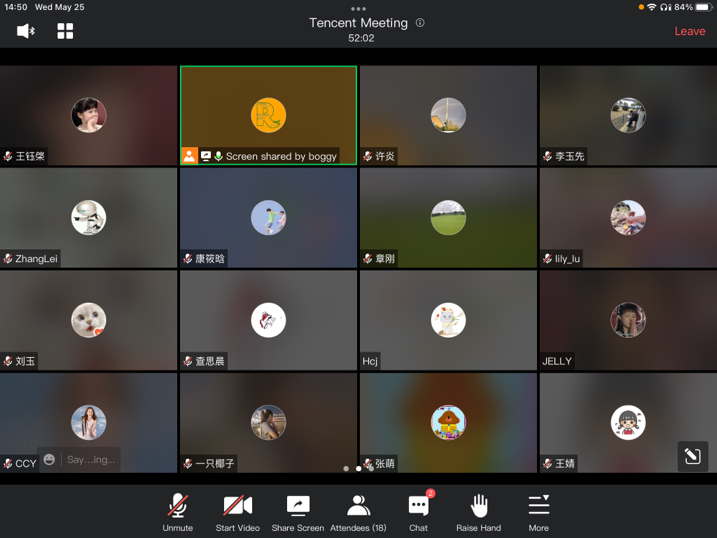The height and width of the screenshot is (538, 717).
Task: Raise Hand in the meeting
Action: coord(478,512)
